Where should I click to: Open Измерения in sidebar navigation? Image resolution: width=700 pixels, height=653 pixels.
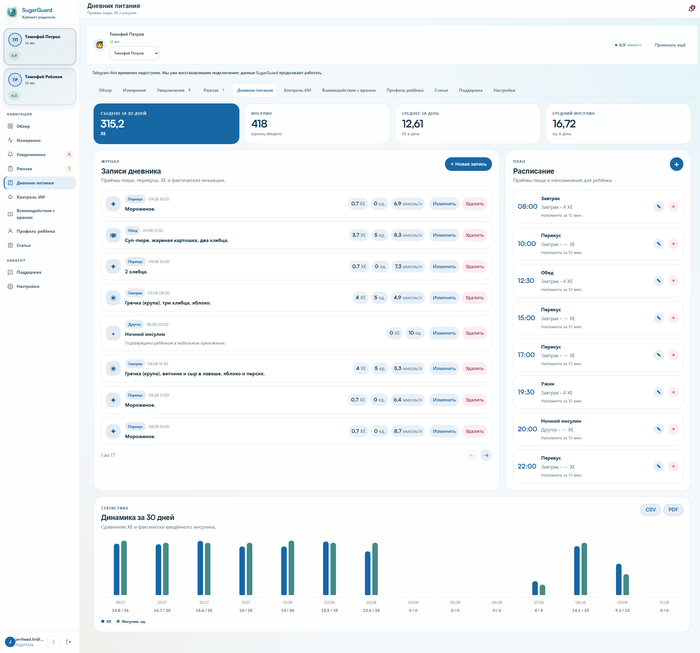[29, 140]
